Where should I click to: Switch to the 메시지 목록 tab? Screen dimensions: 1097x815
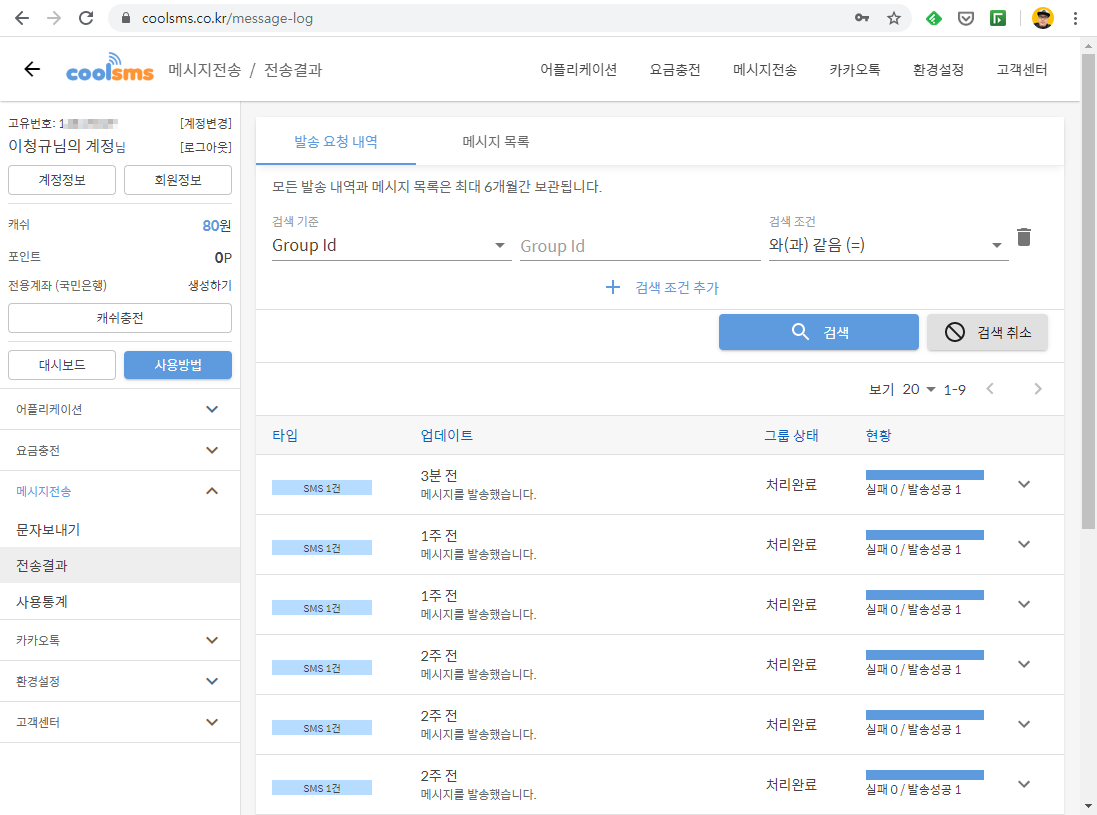pyautogui.click(x=496, y=142)
